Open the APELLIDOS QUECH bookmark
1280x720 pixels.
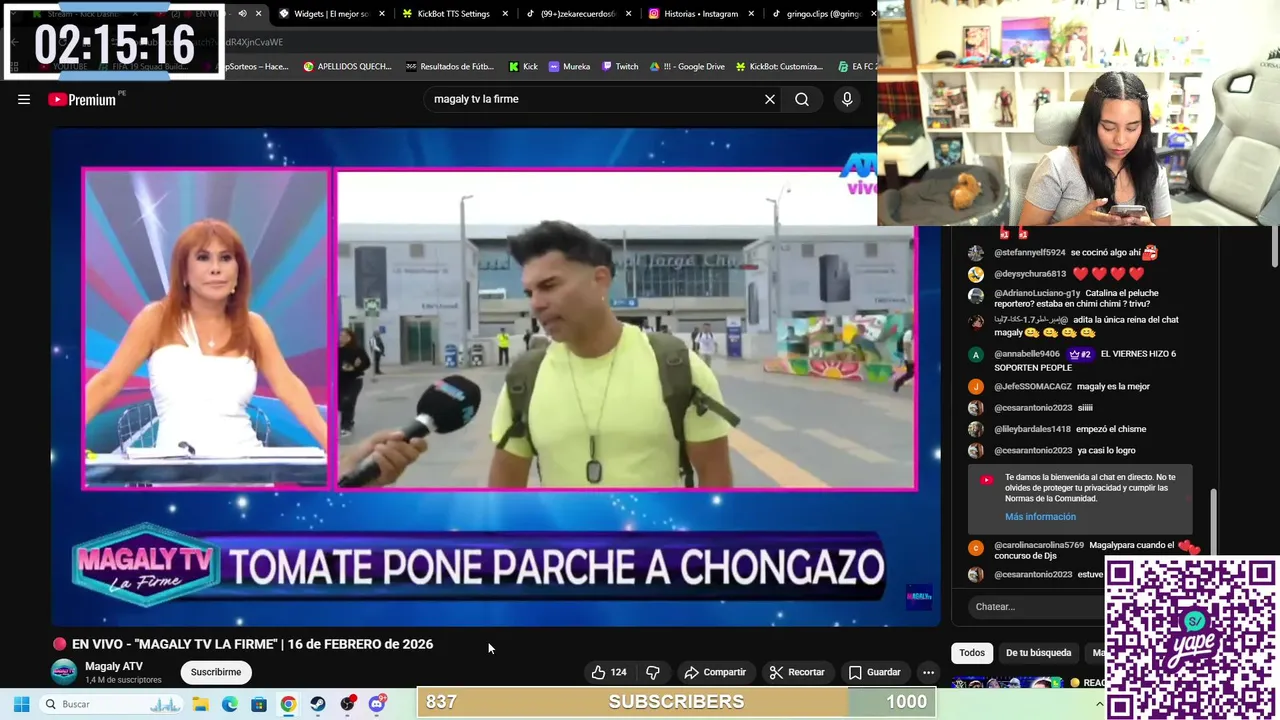[347, 67]
